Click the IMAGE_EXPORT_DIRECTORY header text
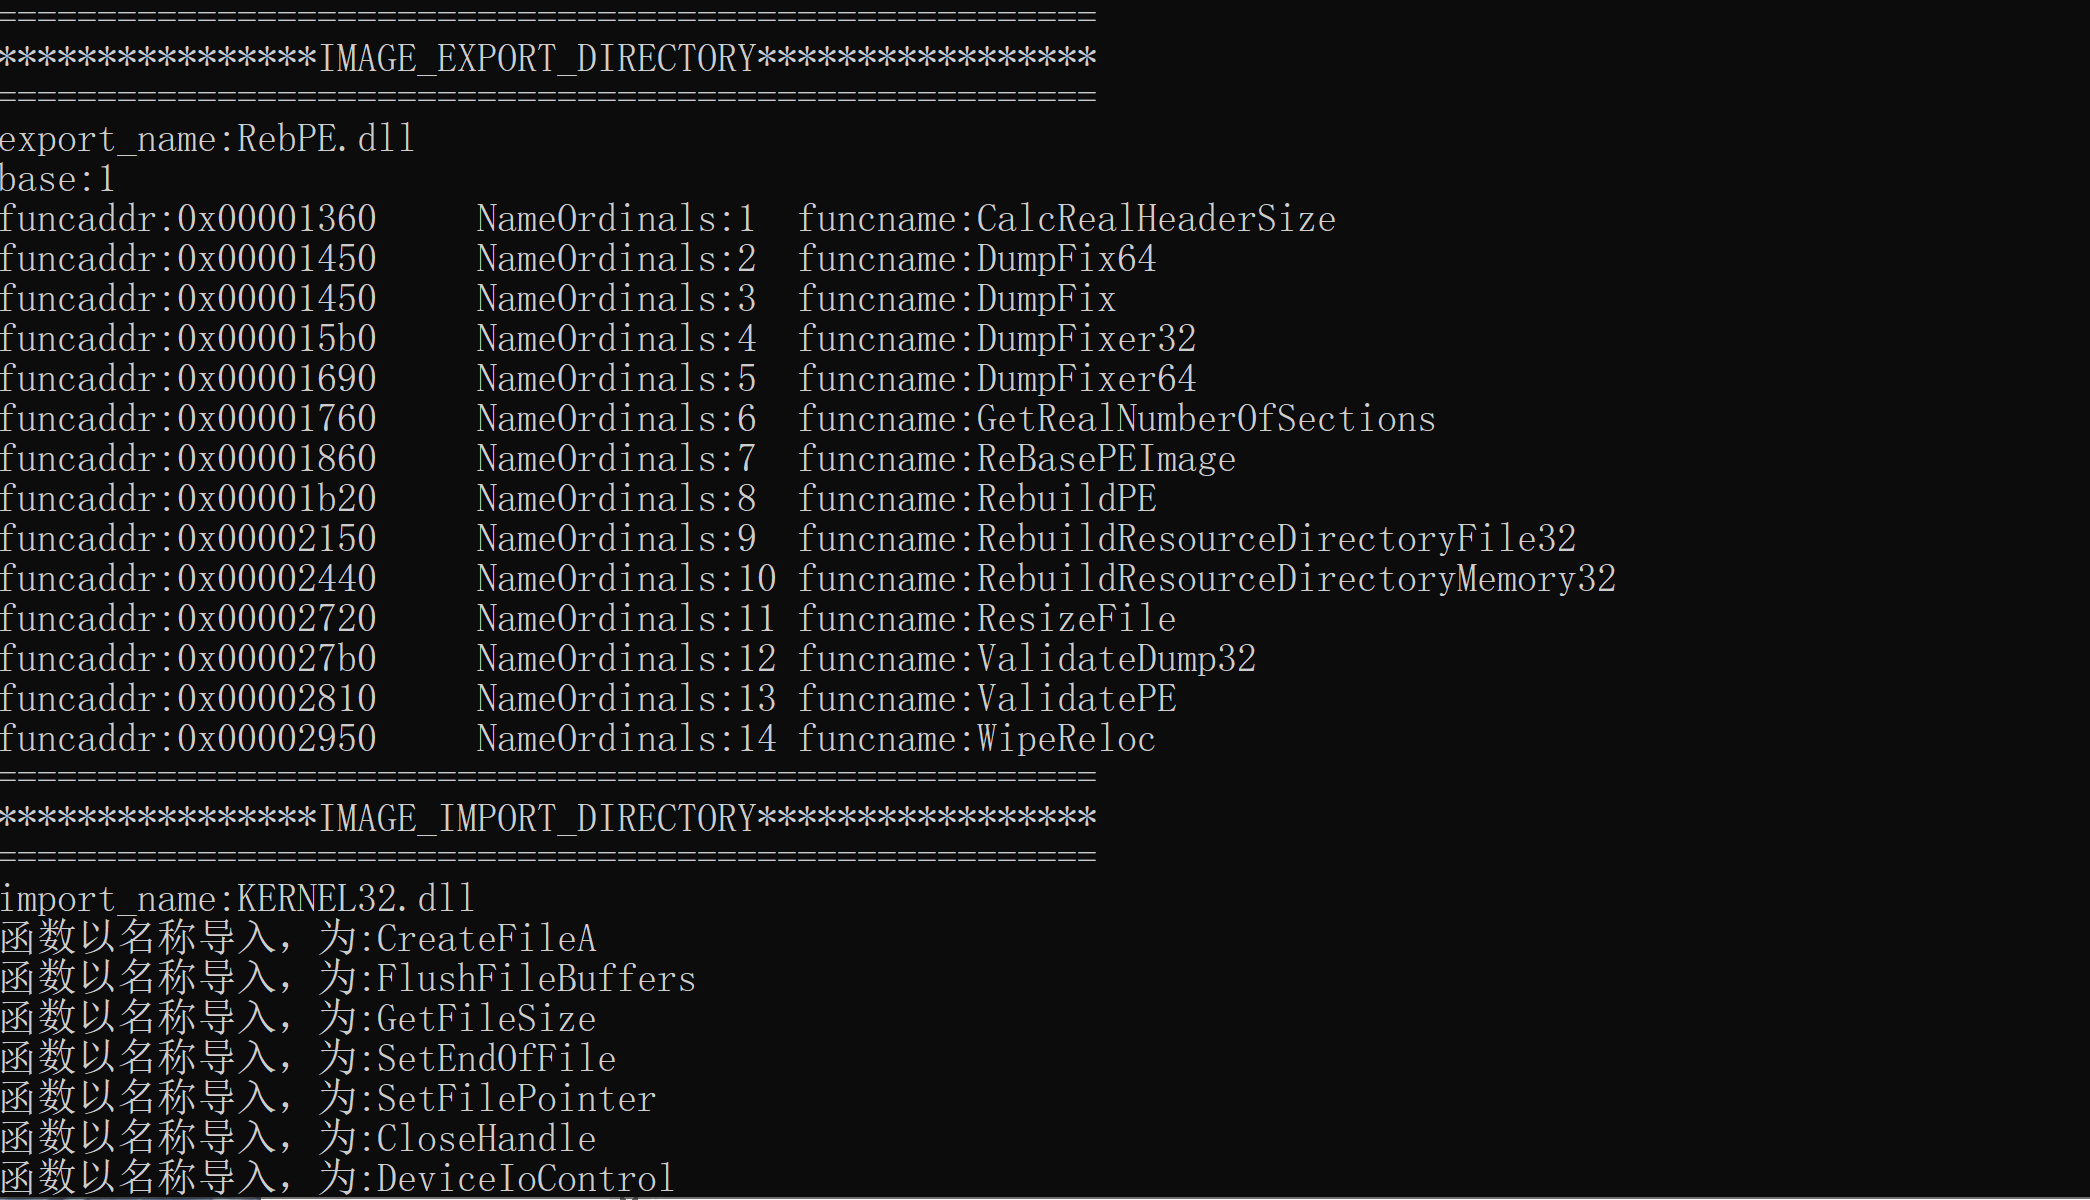Screen dimensions: 2090x1200 pyautogui.click(x=537, y=59)
